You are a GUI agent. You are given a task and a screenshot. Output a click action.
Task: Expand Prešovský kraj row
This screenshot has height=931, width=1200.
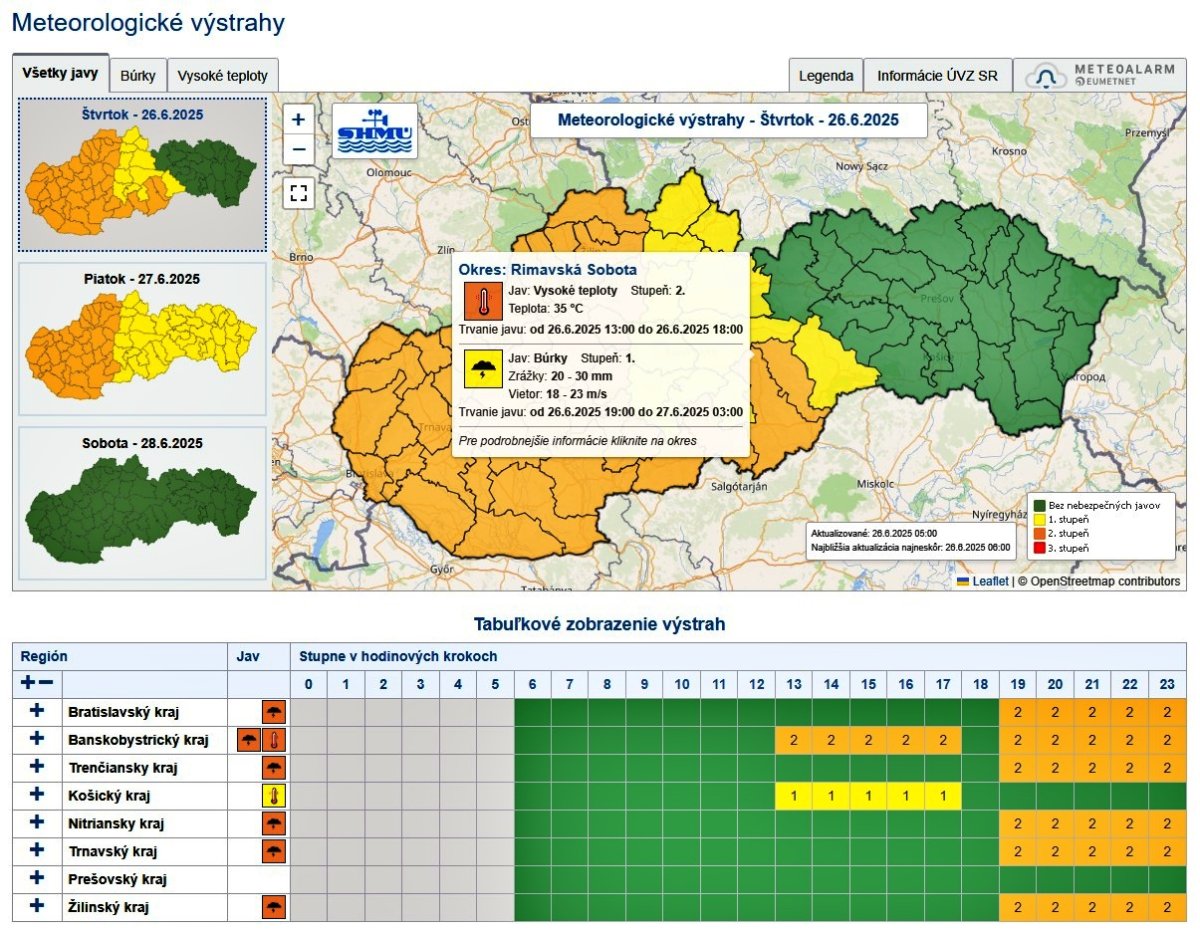(x=37, y=879)
